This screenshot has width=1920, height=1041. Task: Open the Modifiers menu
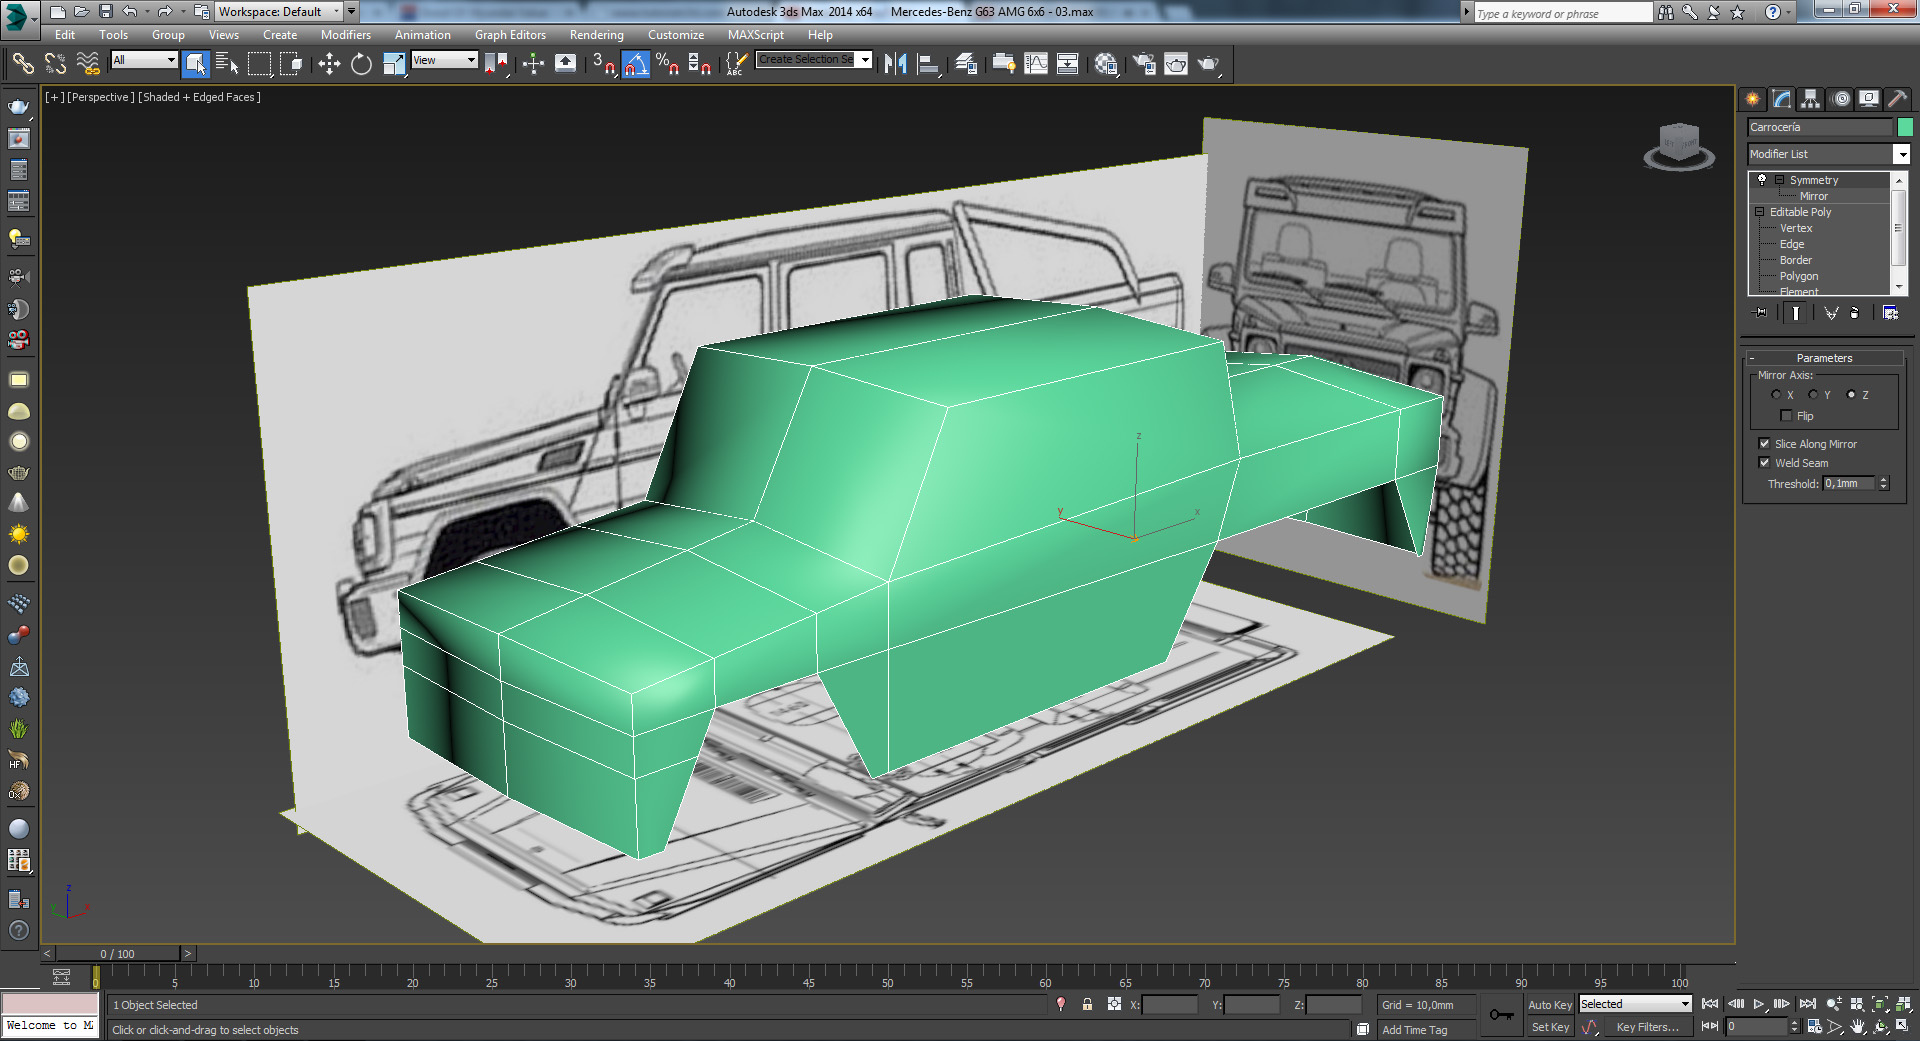tap(345, 35)
